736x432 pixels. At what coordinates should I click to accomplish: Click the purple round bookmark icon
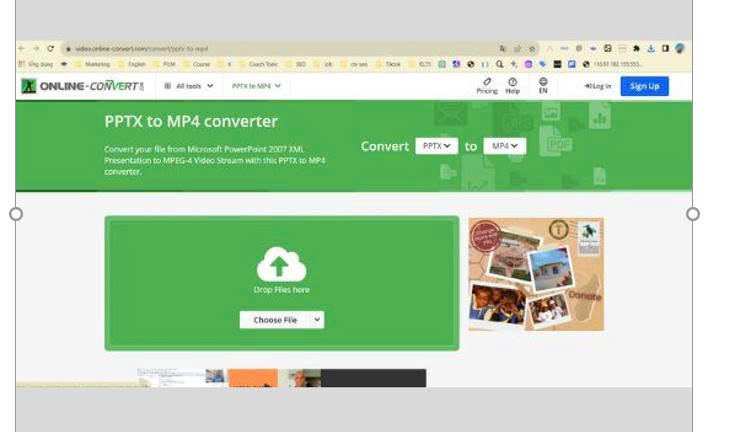[529, 64]
